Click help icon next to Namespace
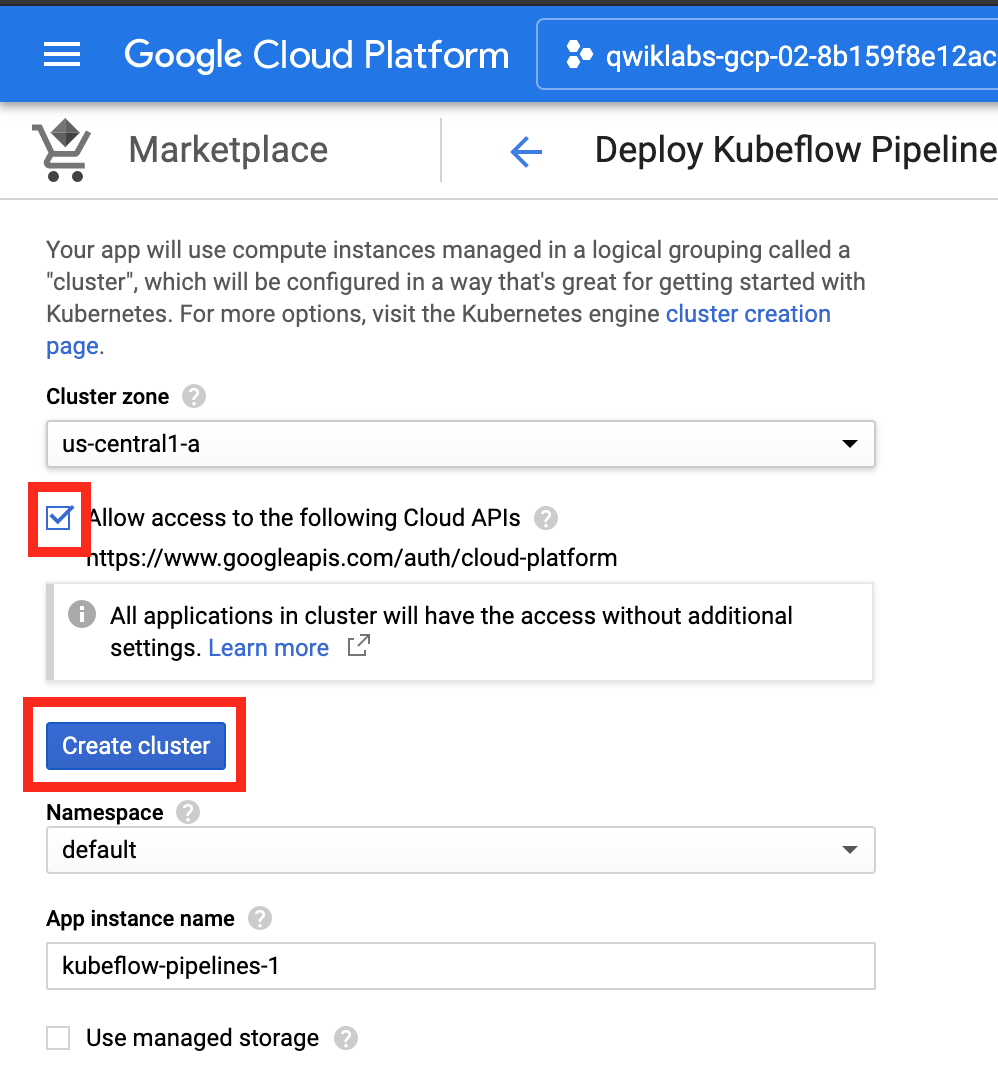998x1072 pixels. [188, 812]
